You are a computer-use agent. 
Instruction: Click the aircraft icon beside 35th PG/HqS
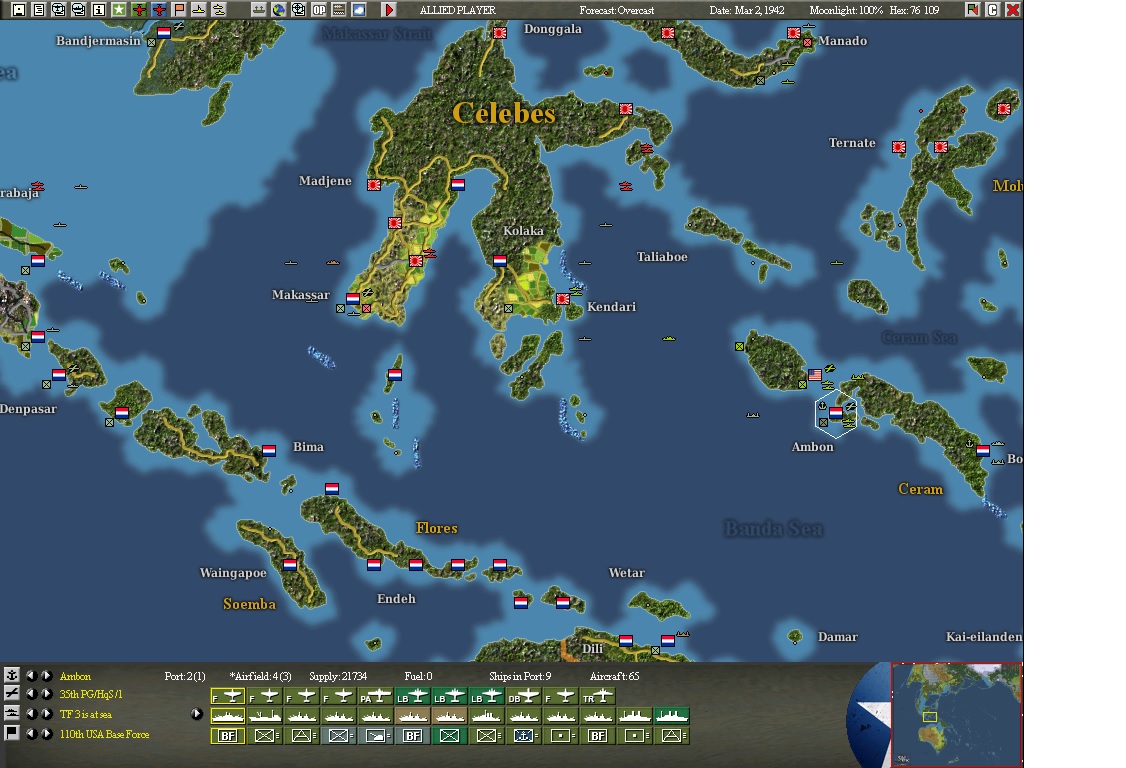click(x=11, y=693)
